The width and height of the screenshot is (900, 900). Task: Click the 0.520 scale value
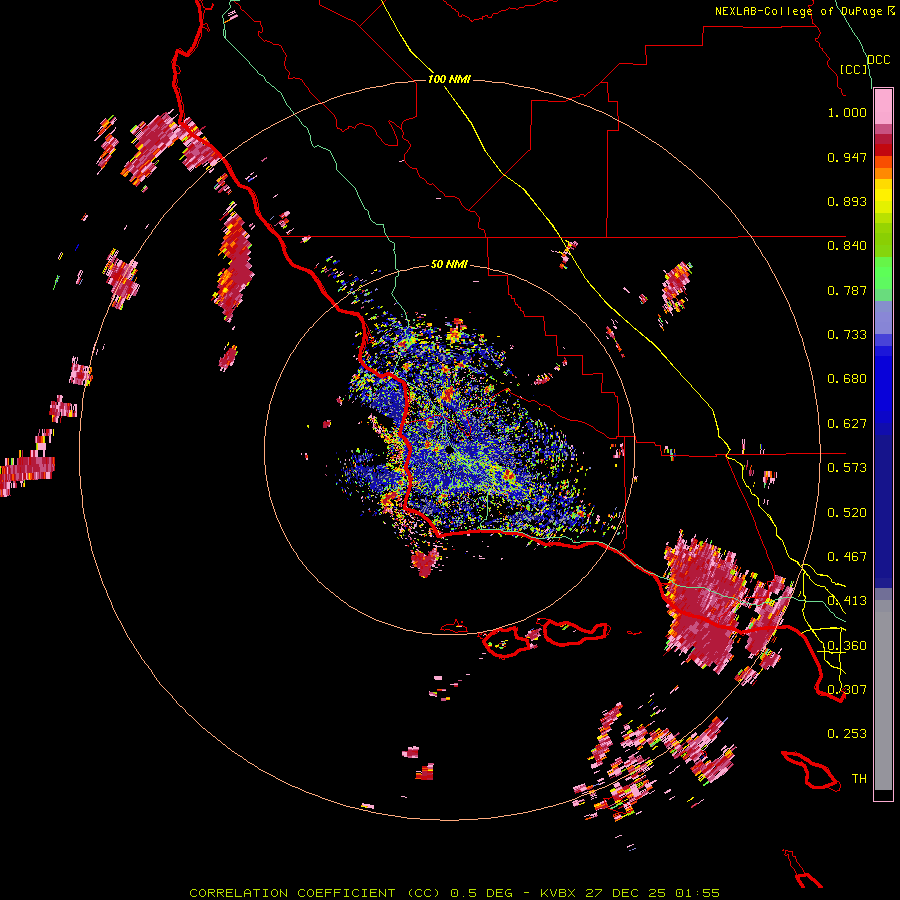click(847, 513)
